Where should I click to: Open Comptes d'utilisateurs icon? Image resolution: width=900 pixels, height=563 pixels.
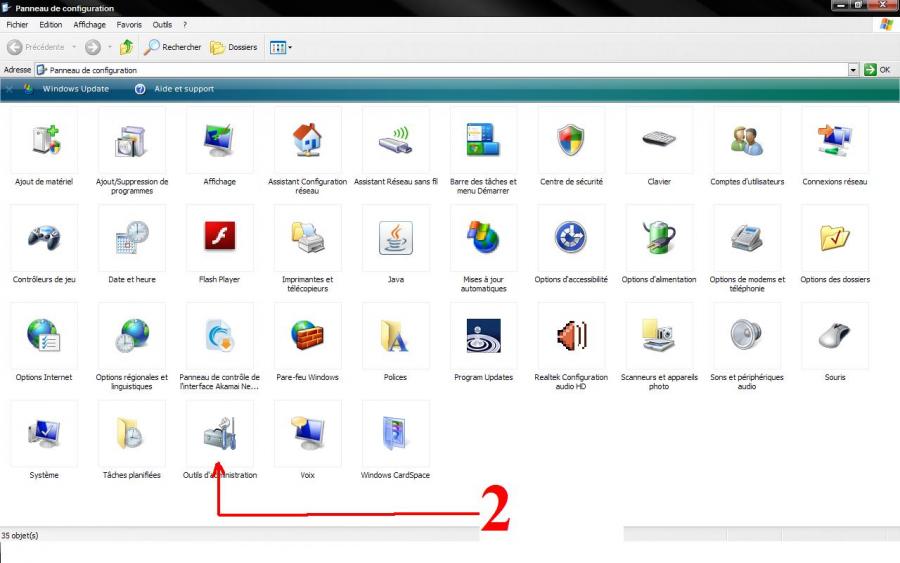tap(747, 141)
